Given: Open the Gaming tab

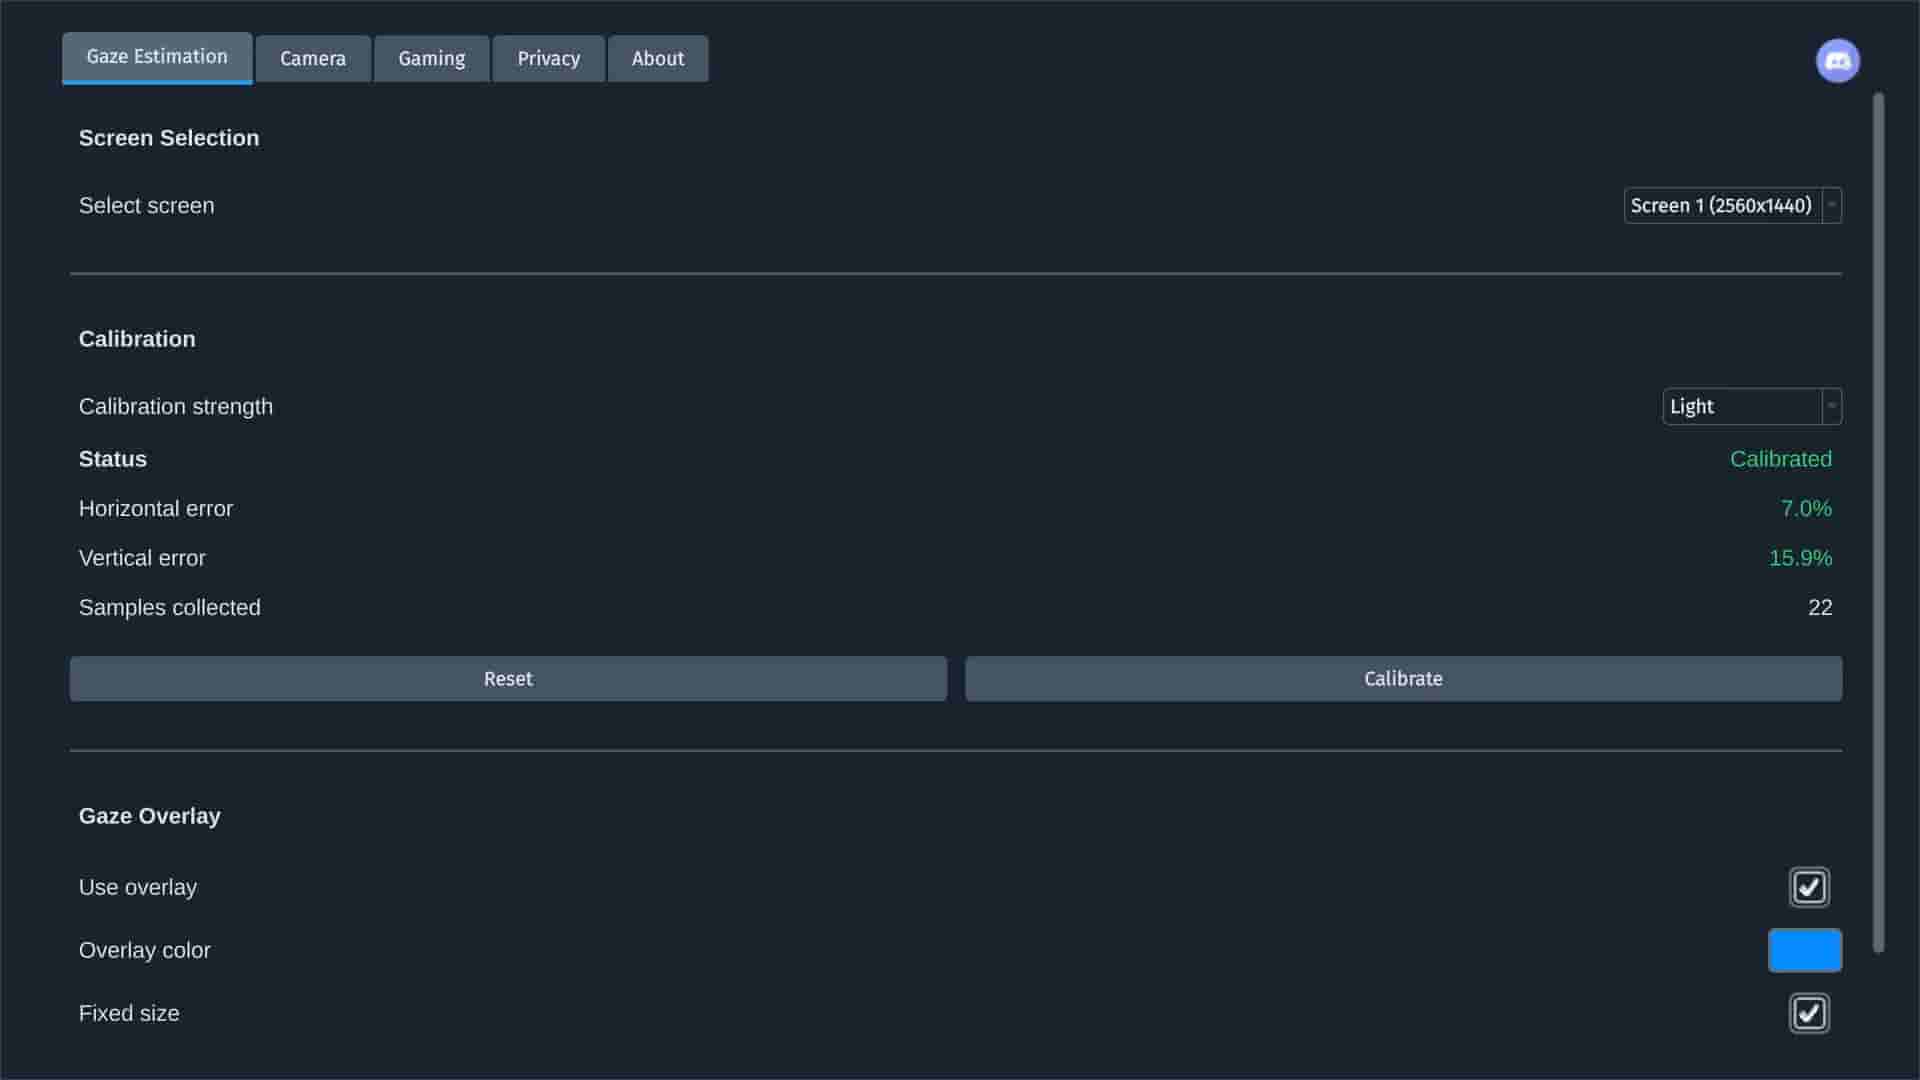Looking at the screenshot, I should [x=431, y=58].
